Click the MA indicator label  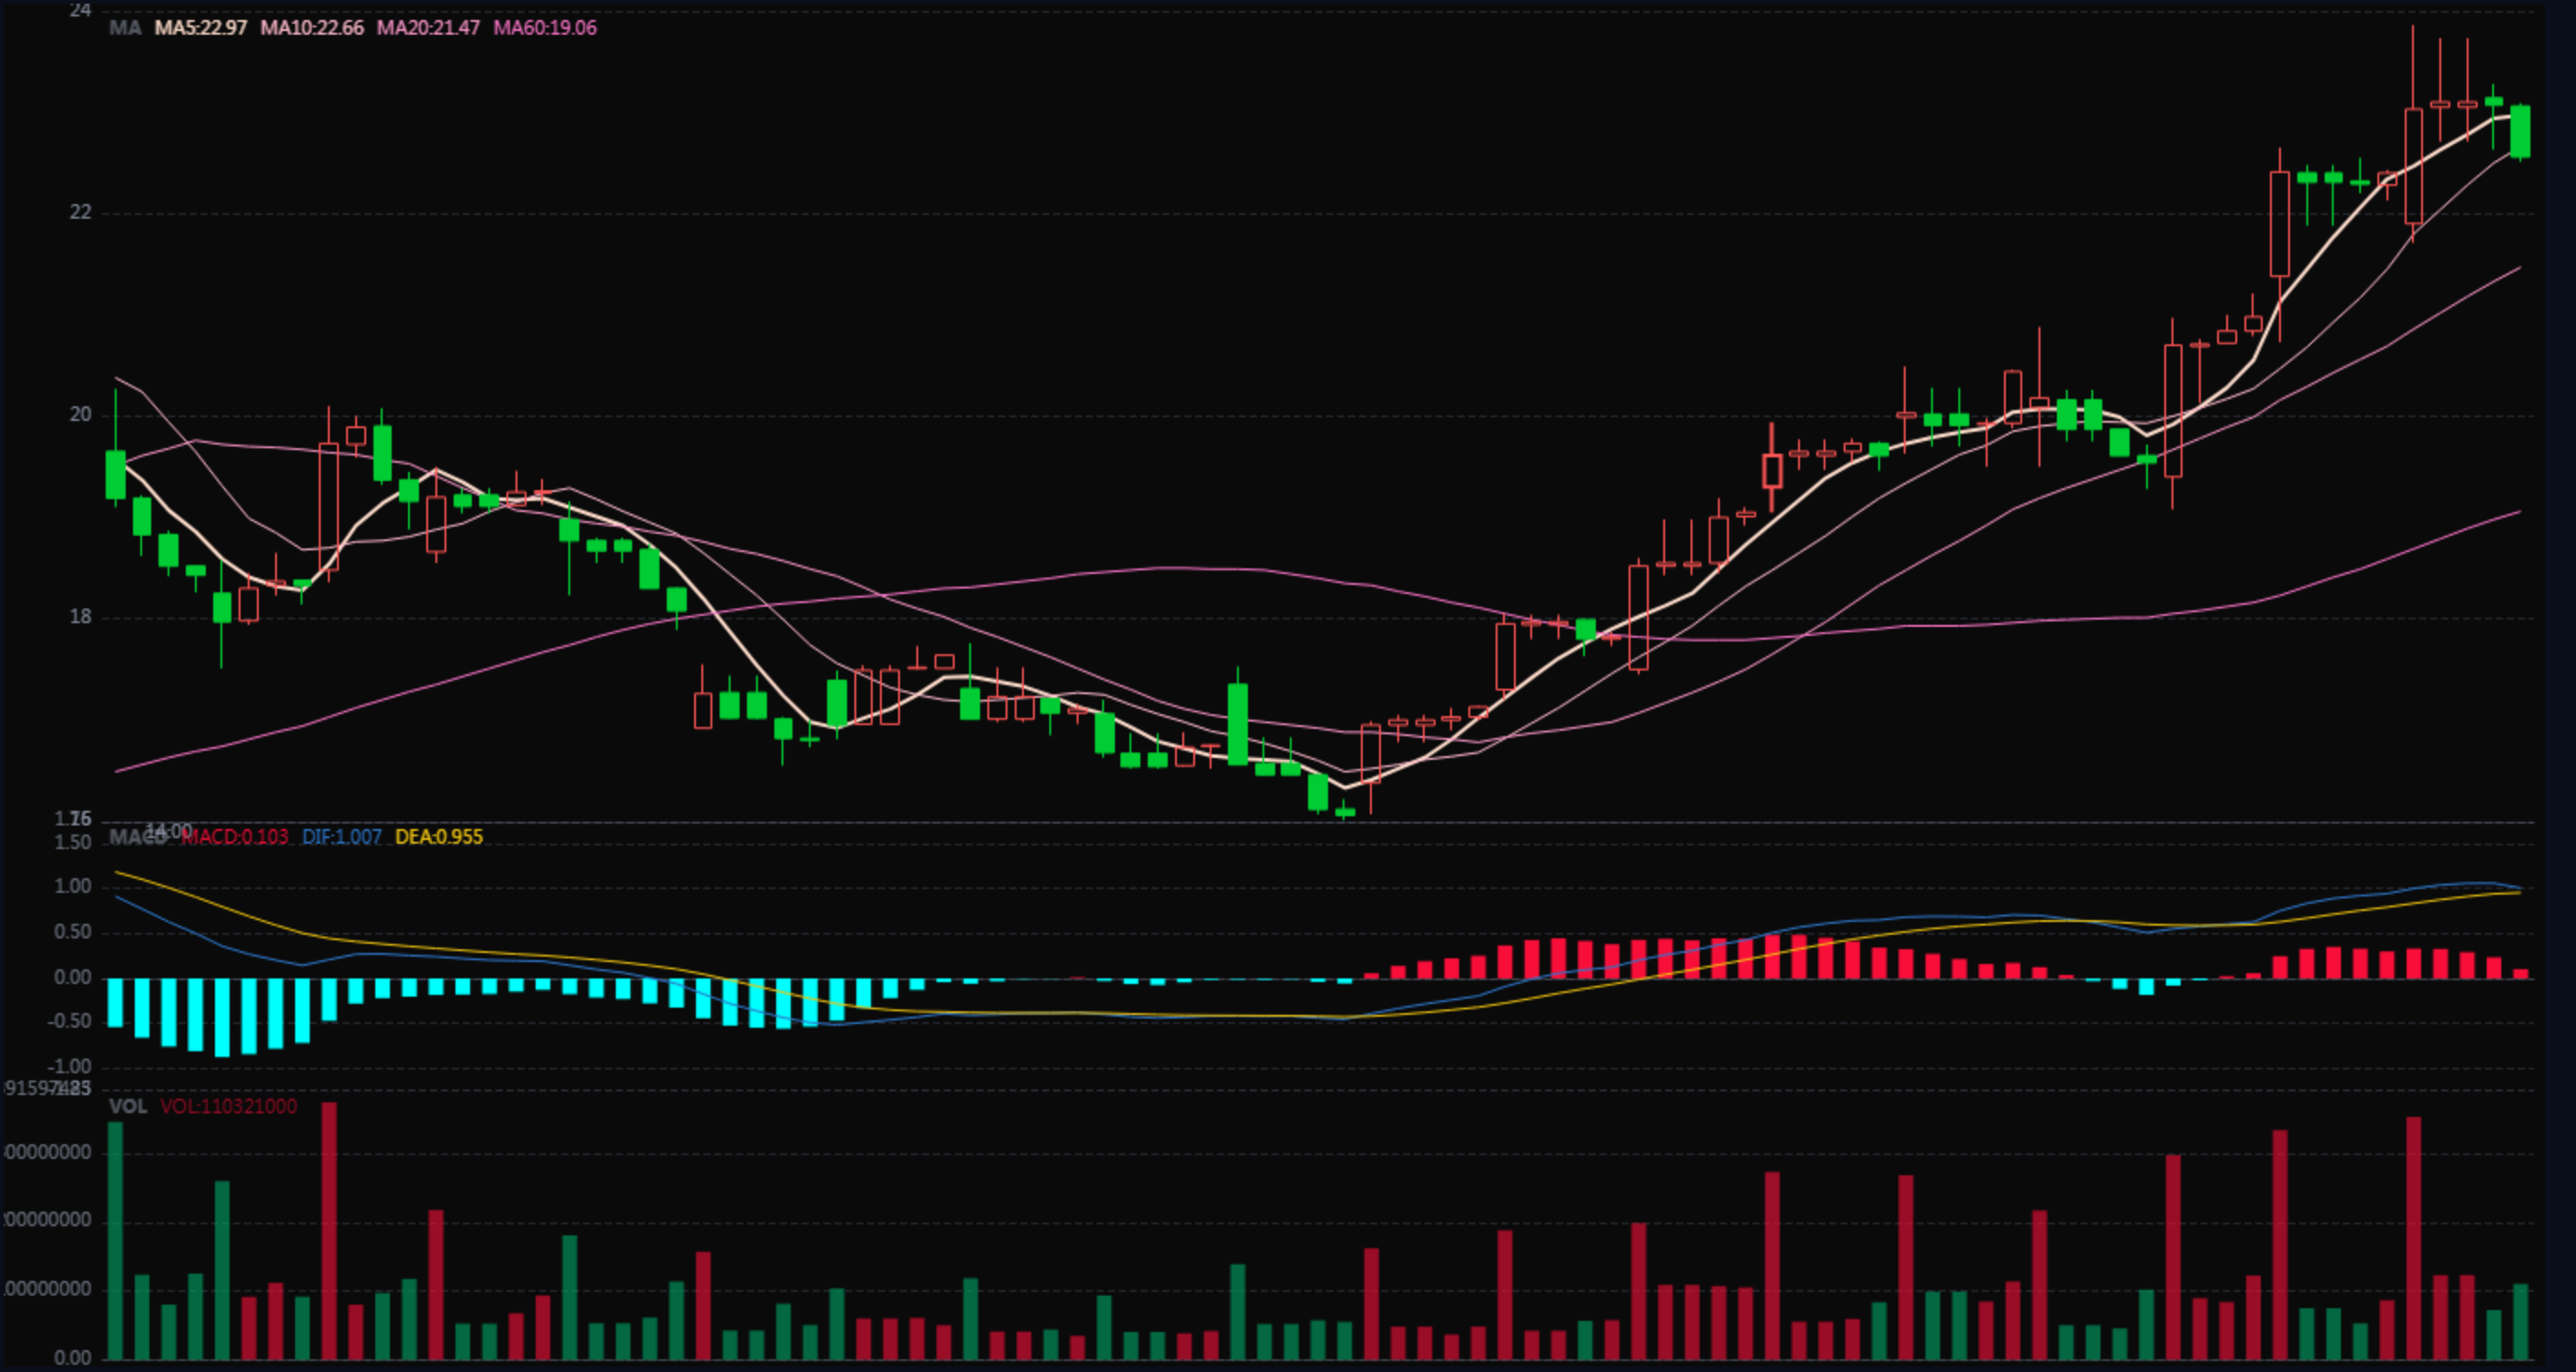tap(125, 28)
